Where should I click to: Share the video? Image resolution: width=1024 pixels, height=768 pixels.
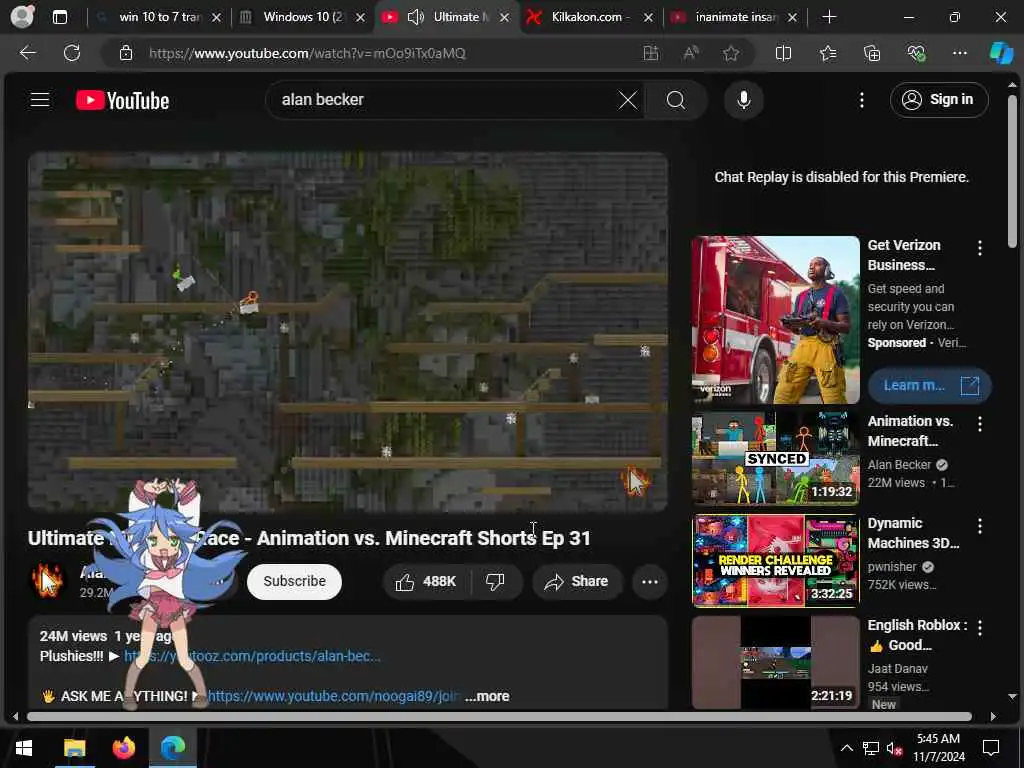577,581
